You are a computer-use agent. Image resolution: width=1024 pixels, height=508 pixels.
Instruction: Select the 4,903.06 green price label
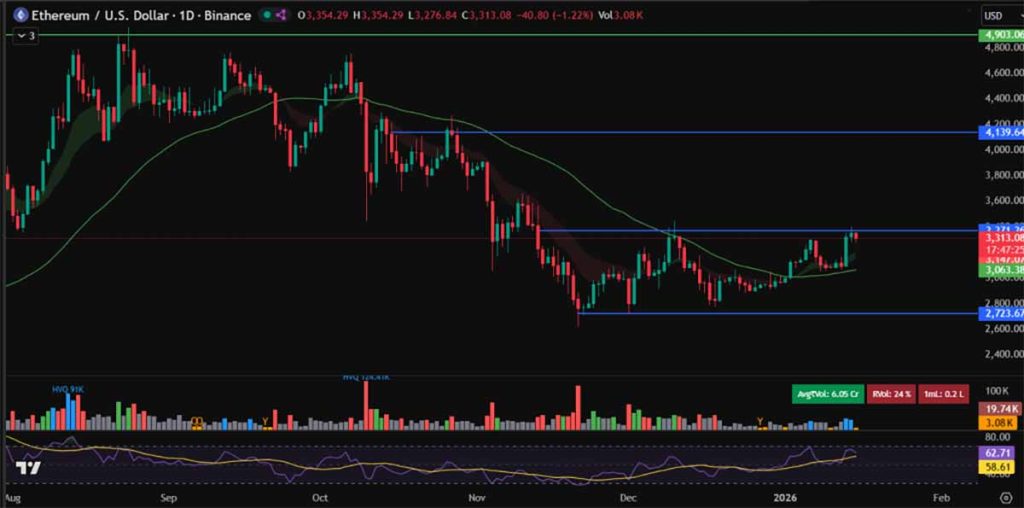click(1001, 35)
